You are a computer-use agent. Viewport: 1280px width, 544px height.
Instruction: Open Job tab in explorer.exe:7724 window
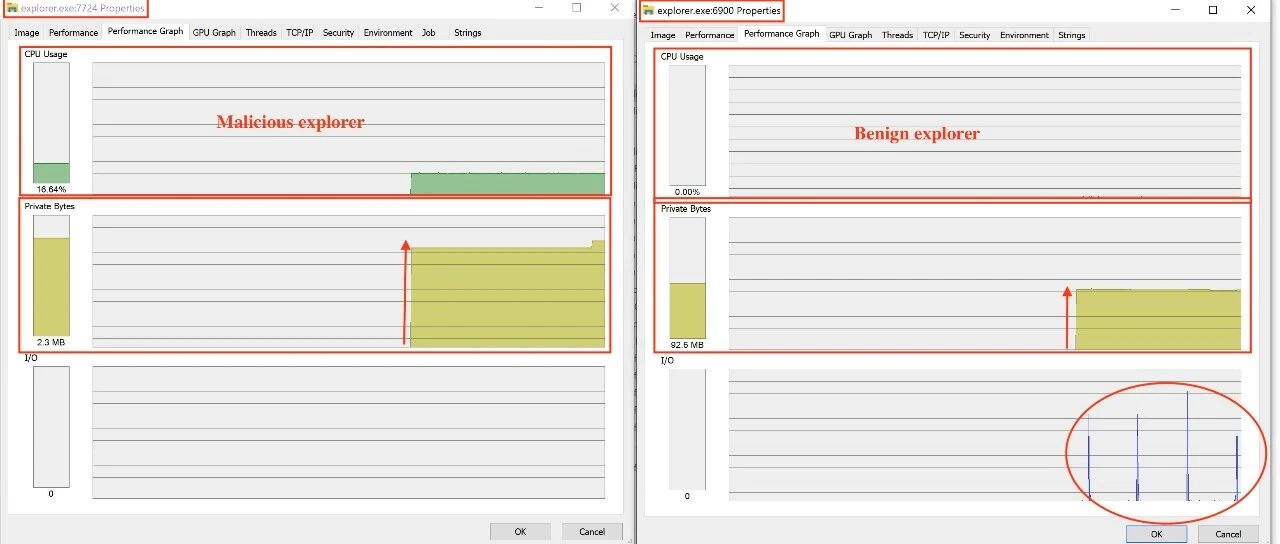[x=429, y=32]
